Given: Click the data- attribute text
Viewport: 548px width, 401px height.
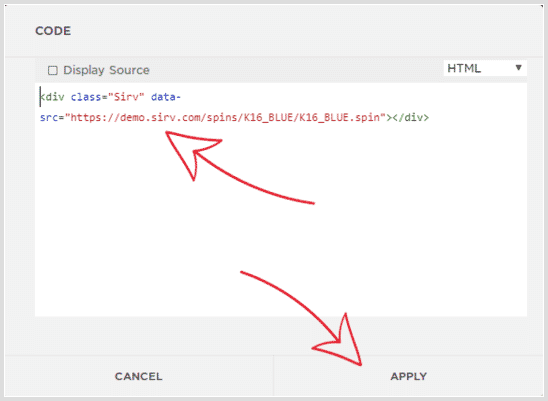Looking at the screenshot, I should click(166, 97).
